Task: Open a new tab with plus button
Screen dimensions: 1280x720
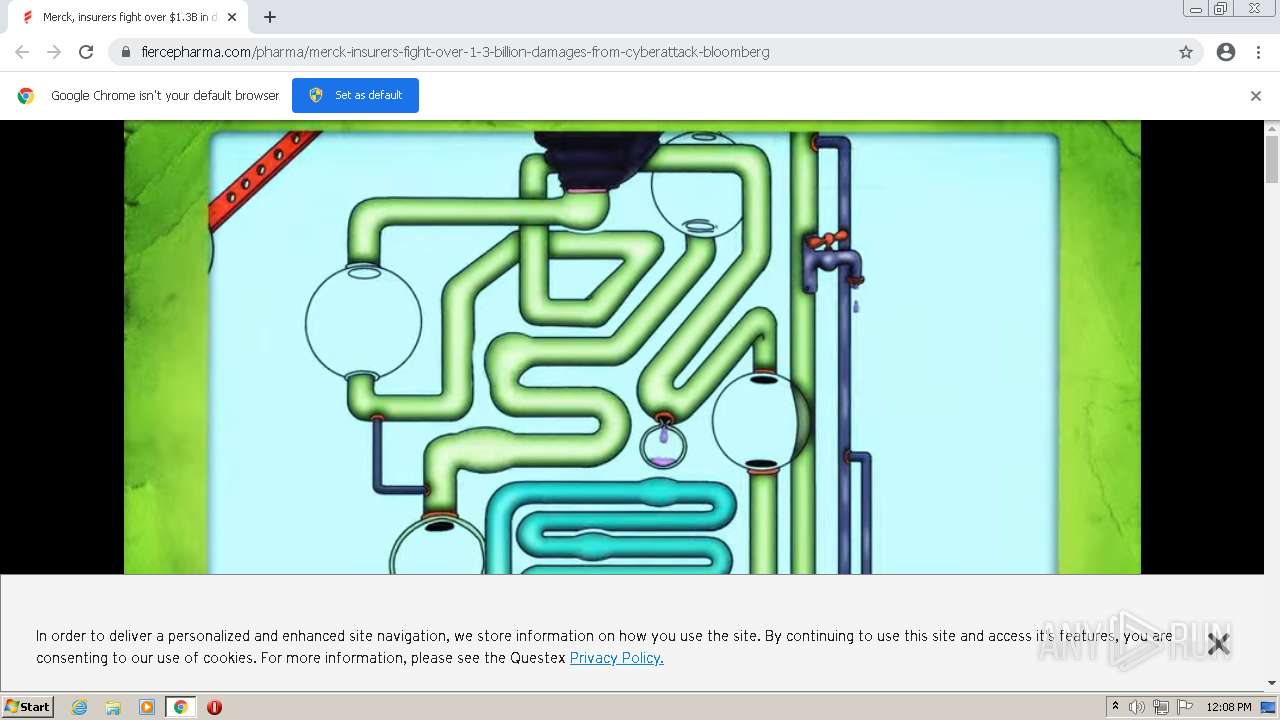Action: 270,17
